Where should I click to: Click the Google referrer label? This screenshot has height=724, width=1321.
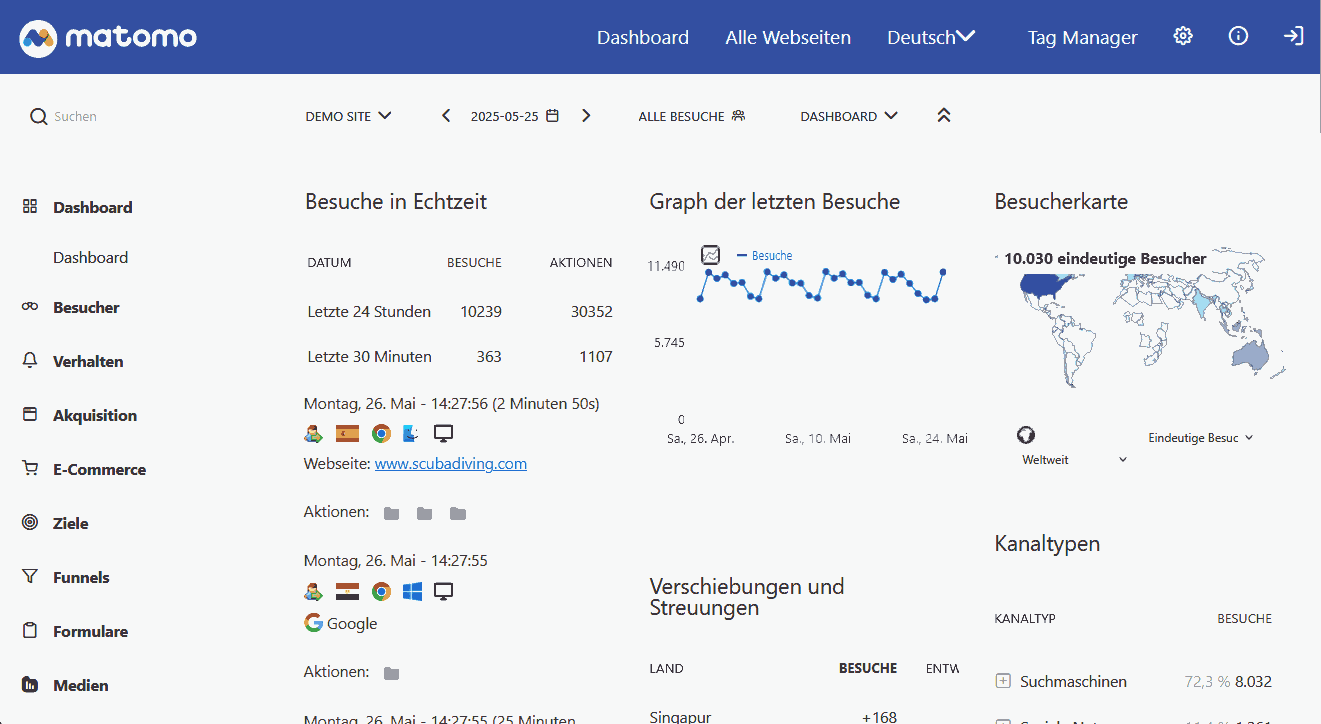(x=352, y=623)
